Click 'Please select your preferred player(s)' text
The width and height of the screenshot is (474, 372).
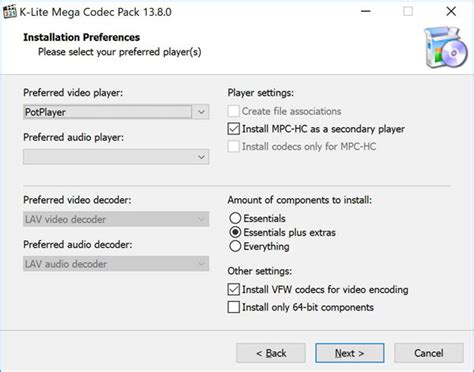[x=119, y=52]
